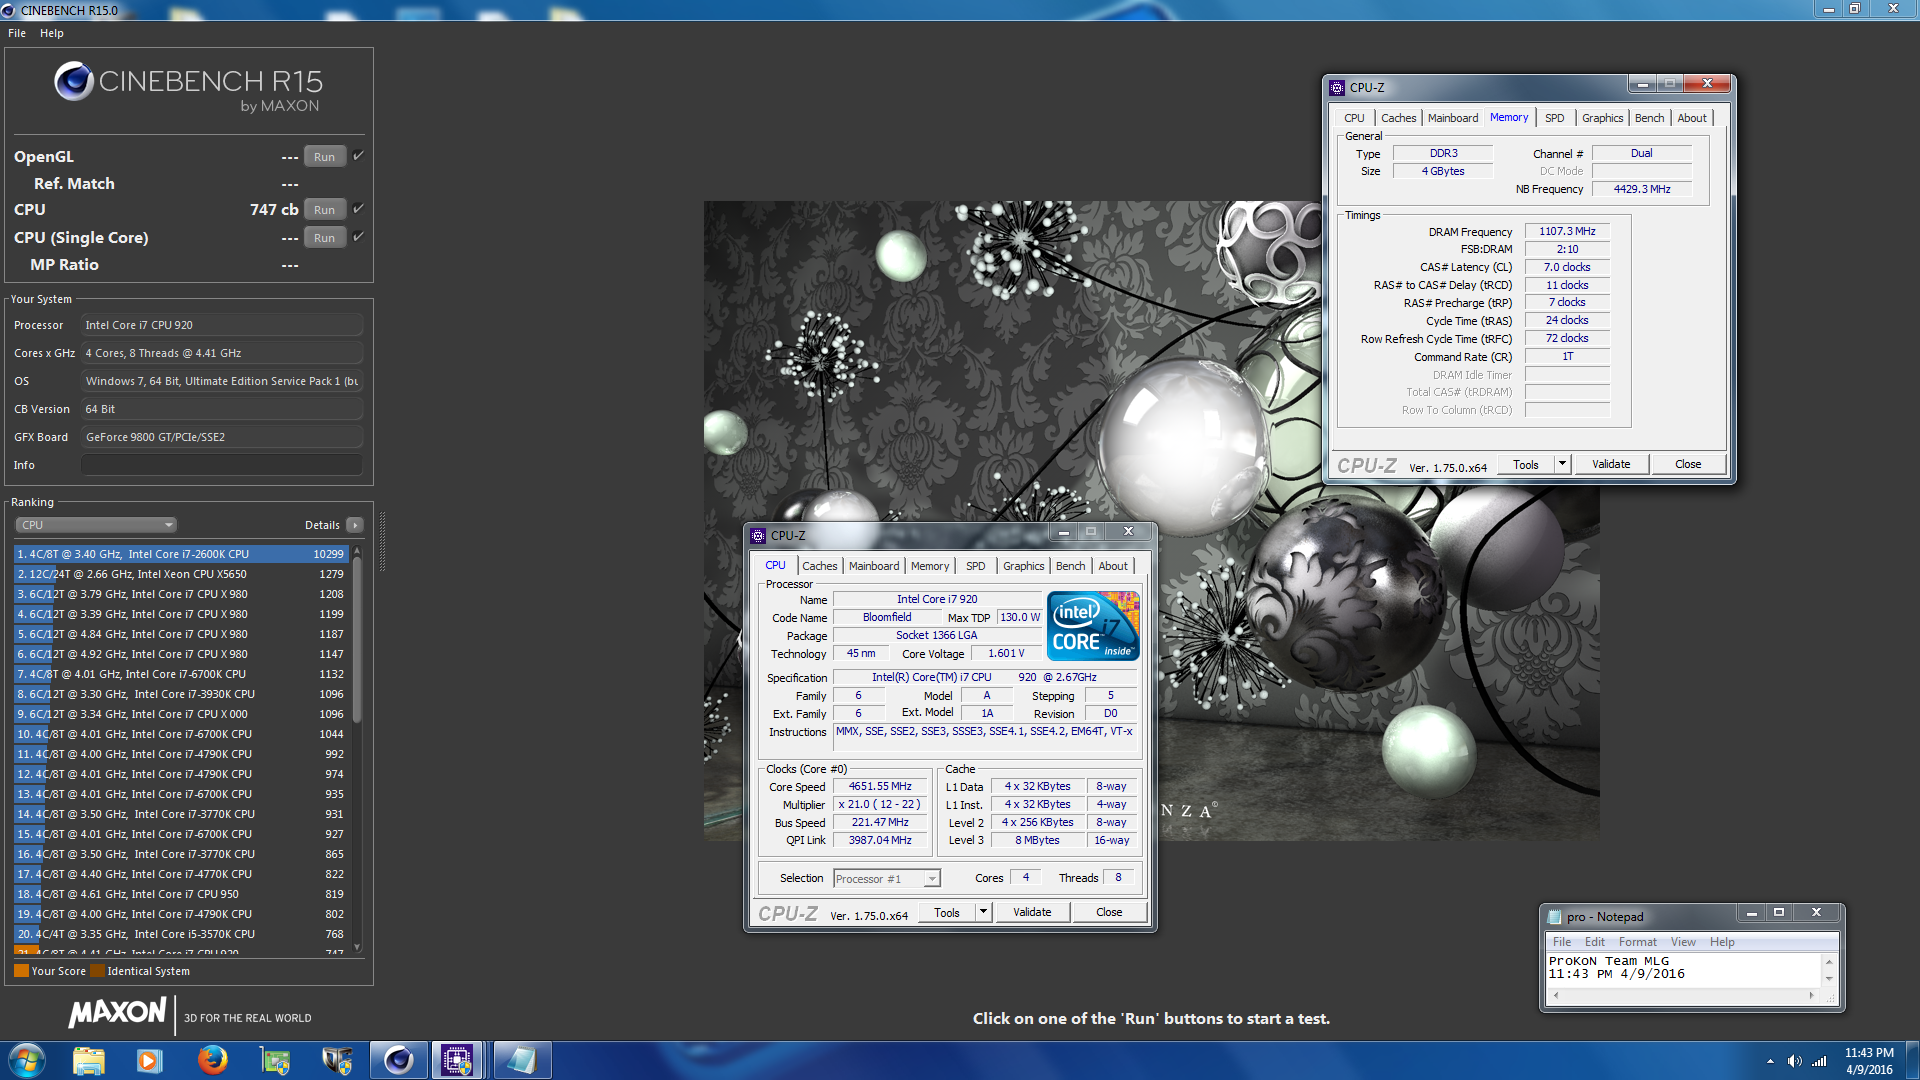Click the network signal tray icon
Screen dimensions: 1920x1080
pos(1819,1061)
